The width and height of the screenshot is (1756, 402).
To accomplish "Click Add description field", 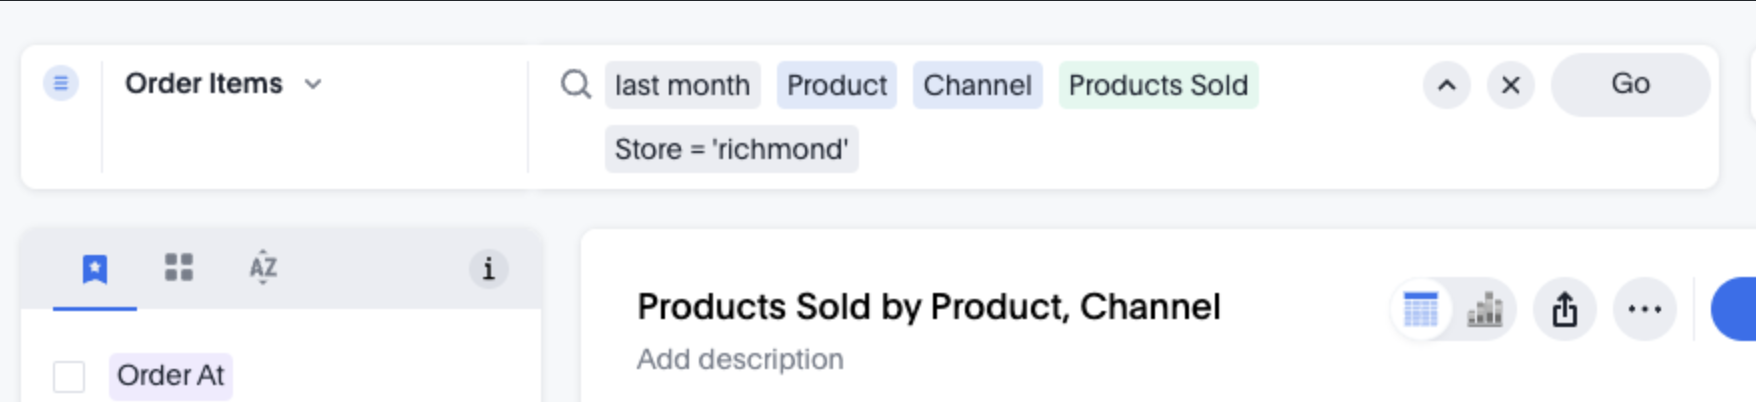I will point(740,359).
